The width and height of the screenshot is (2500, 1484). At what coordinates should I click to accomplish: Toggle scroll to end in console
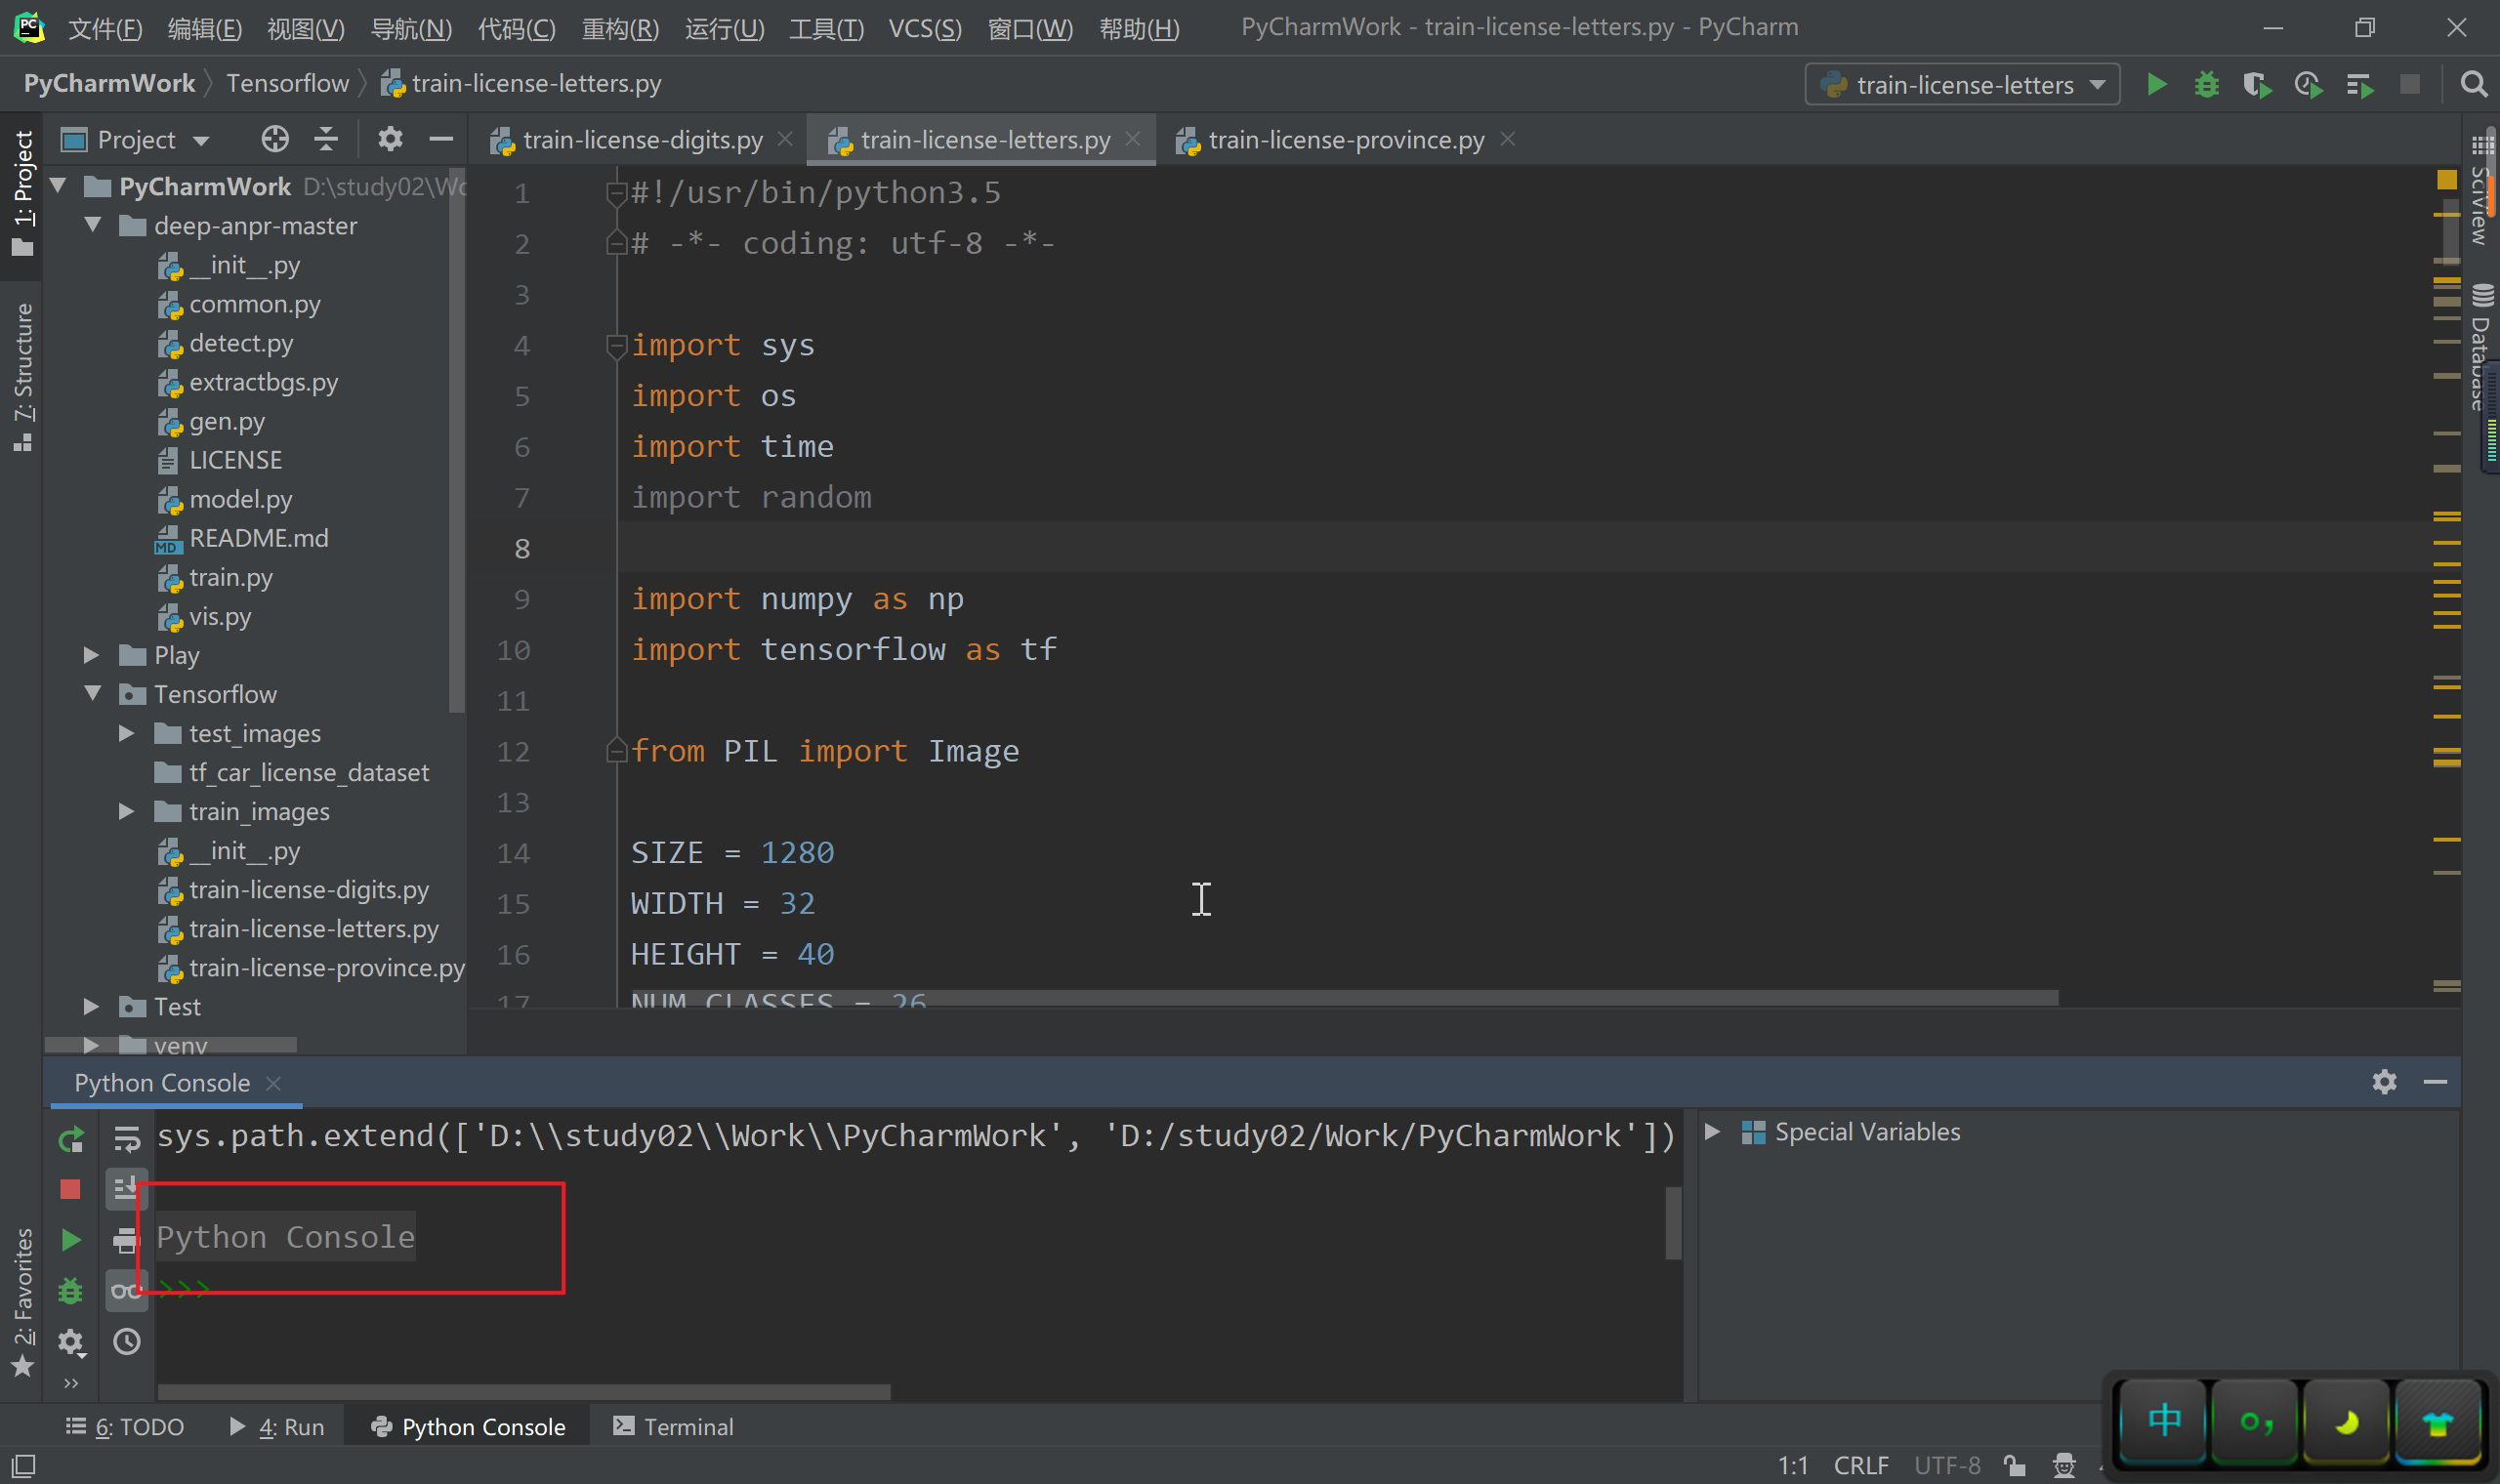pos(126,1188)
